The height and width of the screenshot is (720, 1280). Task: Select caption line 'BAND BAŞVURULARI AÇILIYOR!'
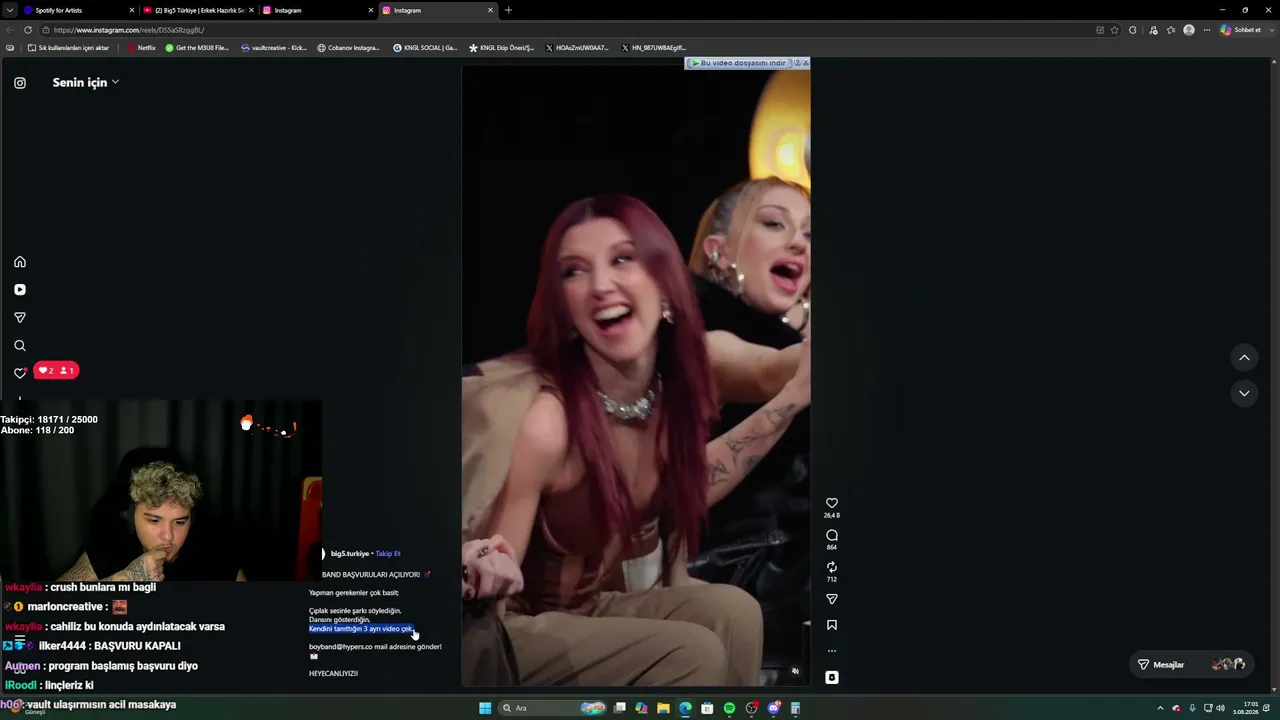[371, 575]
